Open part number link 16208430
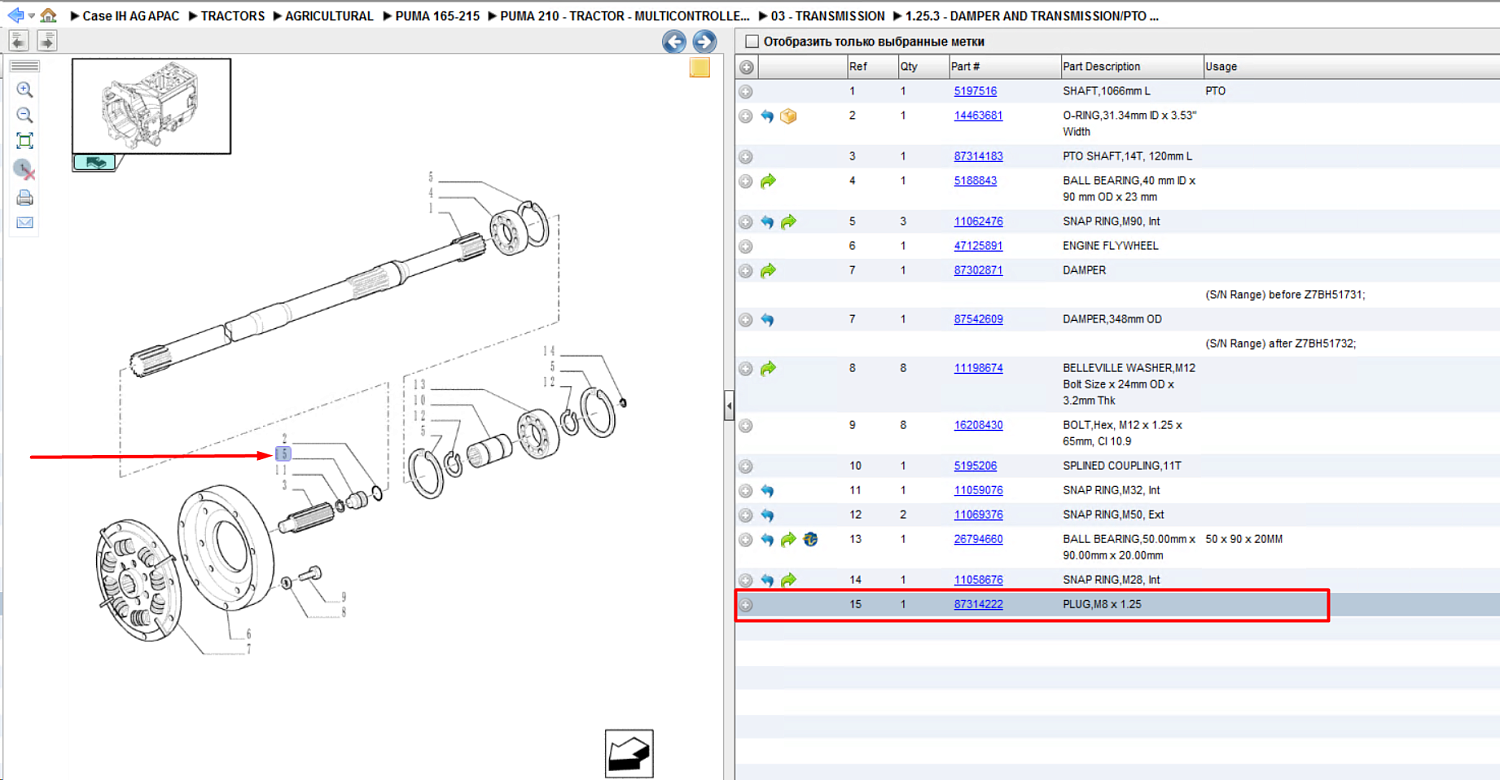The image size is (1500, 780). click(x=978, y=425)
